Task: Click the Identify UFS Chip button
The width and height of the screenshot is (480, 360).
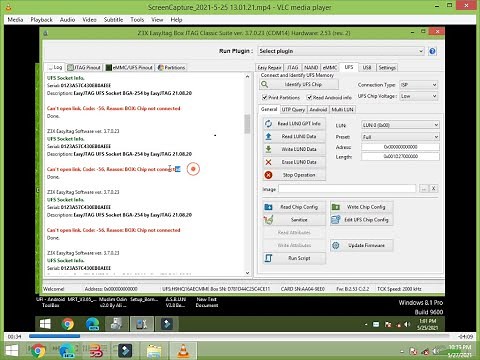Action: 299,85
